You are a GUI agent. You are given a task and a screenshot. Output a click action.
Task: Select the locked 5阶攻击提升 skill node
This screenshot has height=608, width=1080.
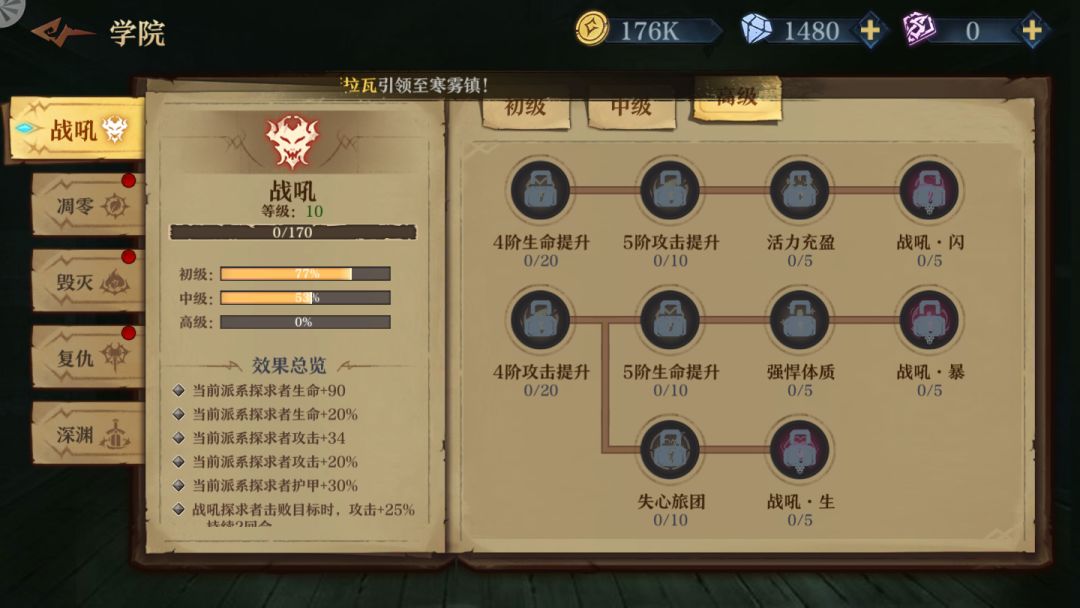click(670, 190)
